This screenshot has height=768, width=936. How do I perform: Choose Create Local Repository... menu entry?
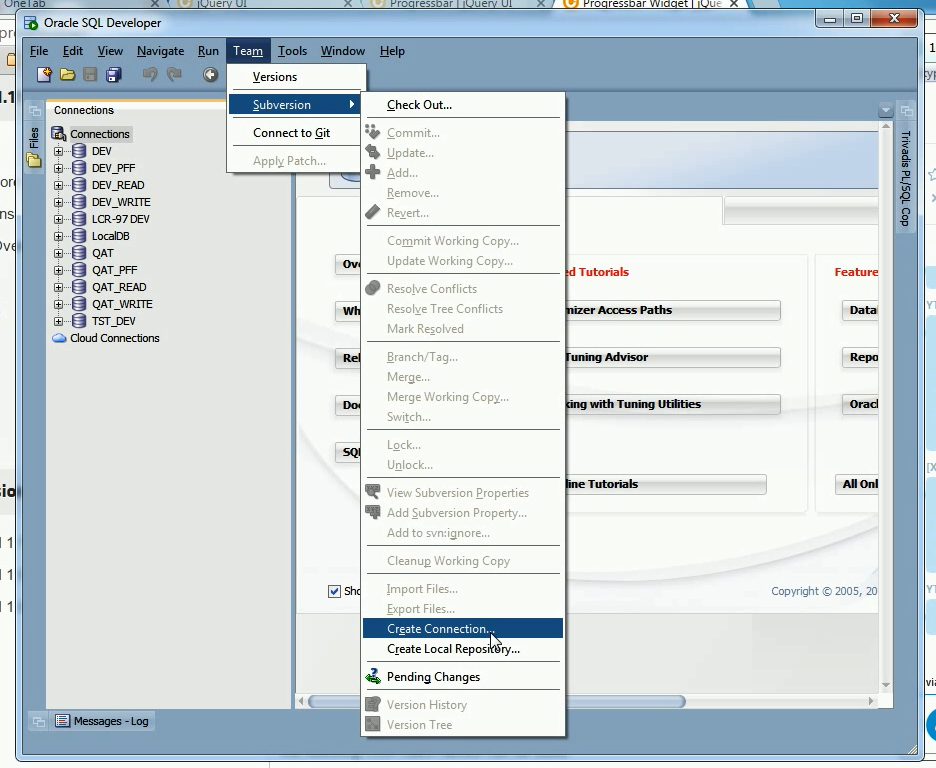[463, 649]
